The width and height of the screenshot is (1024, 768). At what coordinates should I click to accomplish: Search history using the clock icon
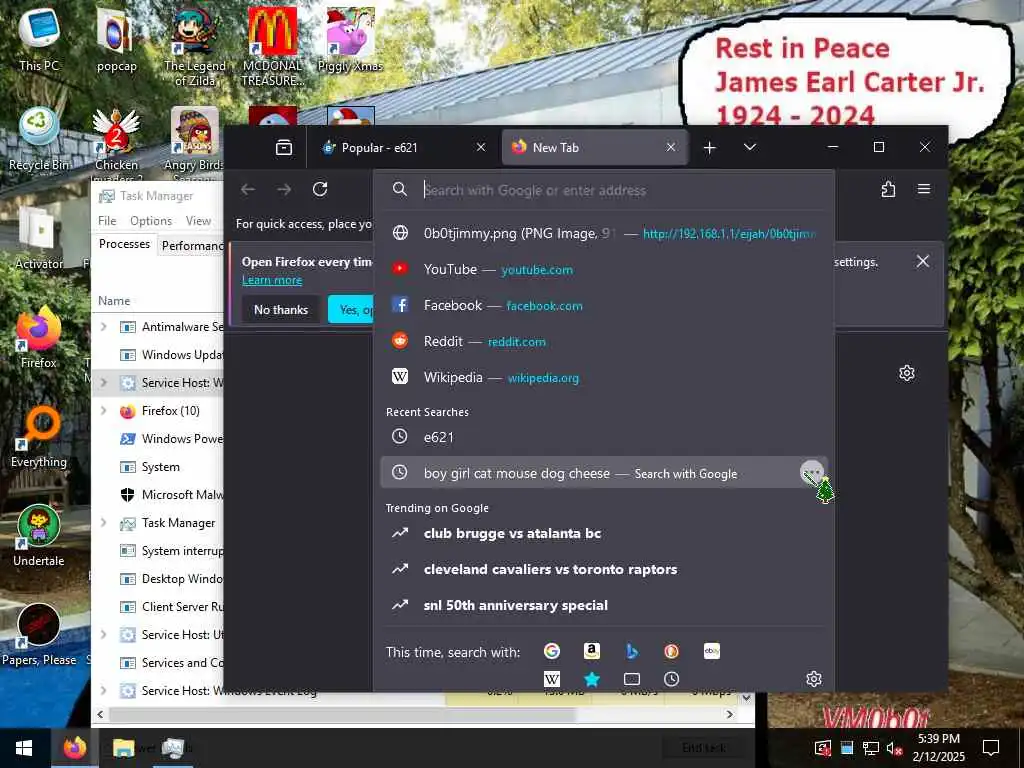pos(671,679)
